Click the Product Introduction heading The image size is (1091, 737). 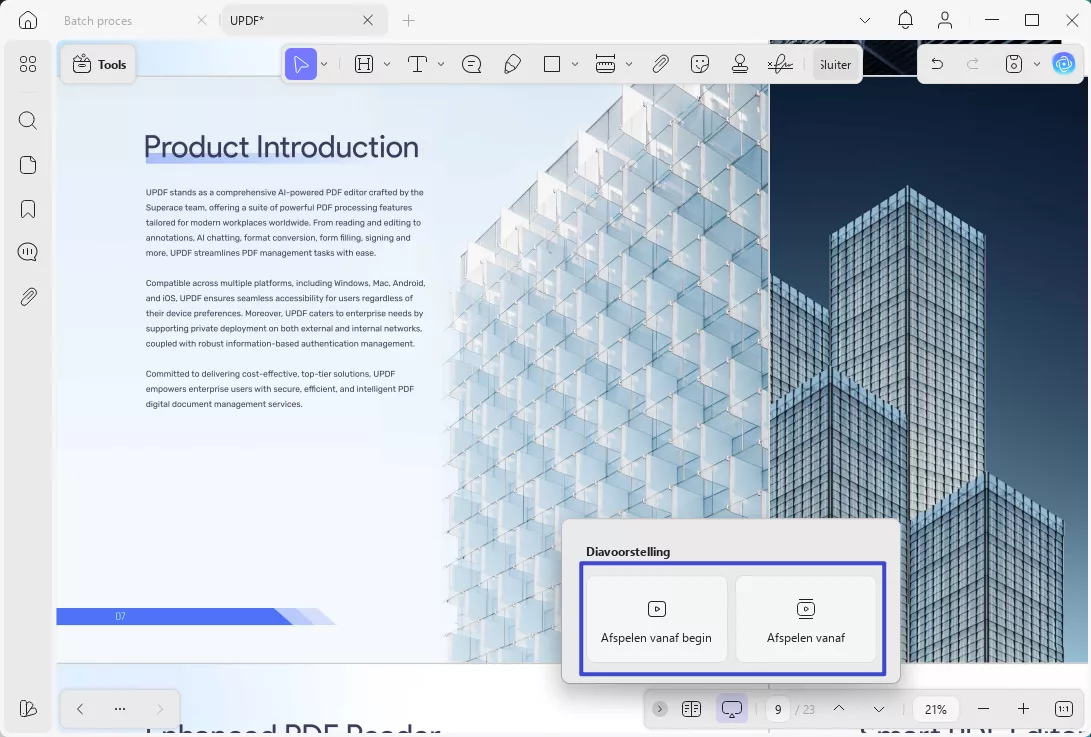pyautogui.click(x=281, y=147)
